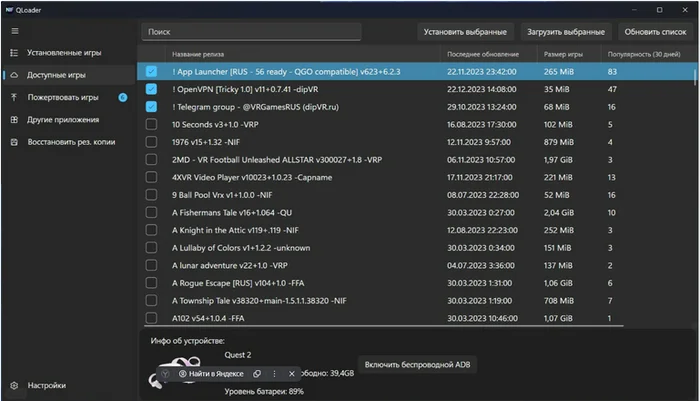Maximize the QLoader window

coord(659,10)
